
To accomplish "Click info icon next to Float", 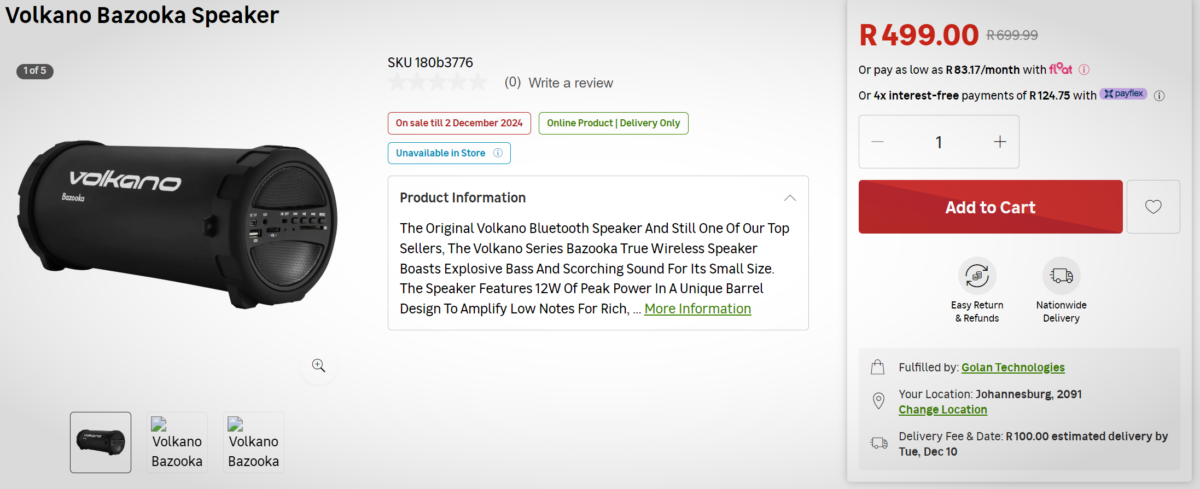I will pyautogui.click(x=1084, y=70).
